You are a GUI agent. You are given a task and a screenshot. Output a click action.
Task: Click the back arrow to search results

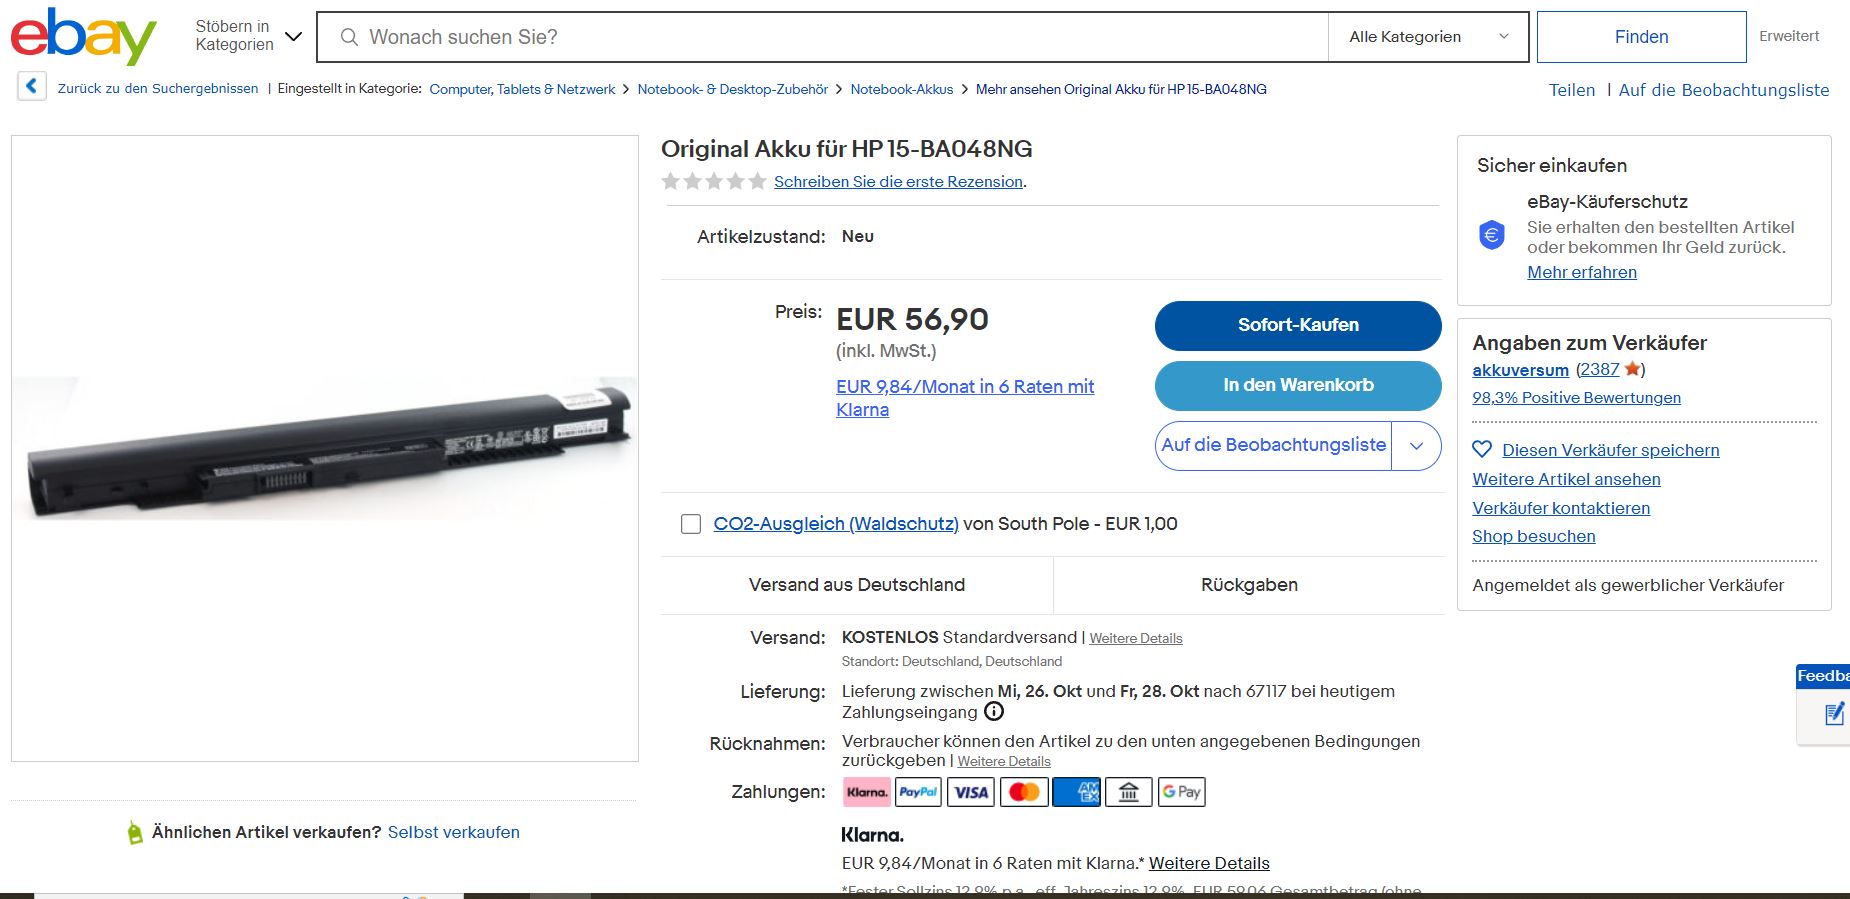coord(32,87)
